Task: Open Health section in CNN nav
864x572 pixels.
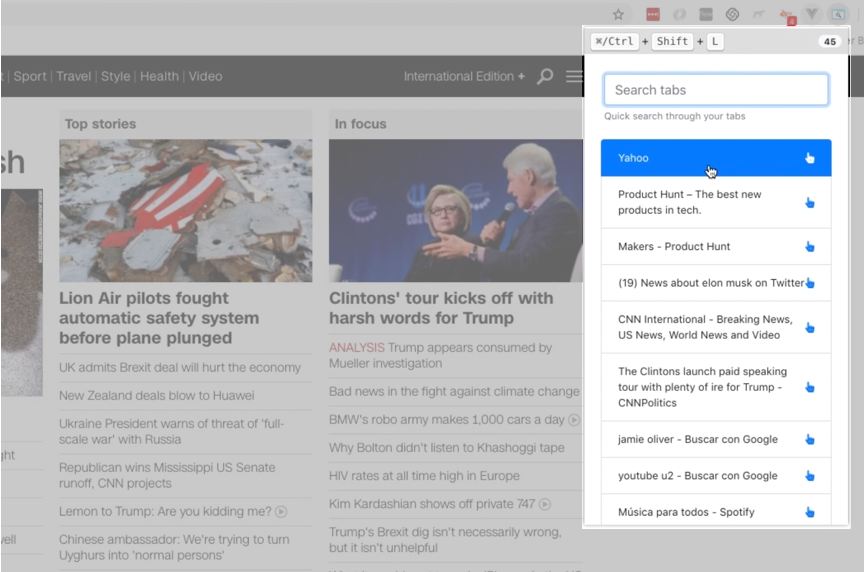Action: tap(159, 76)
